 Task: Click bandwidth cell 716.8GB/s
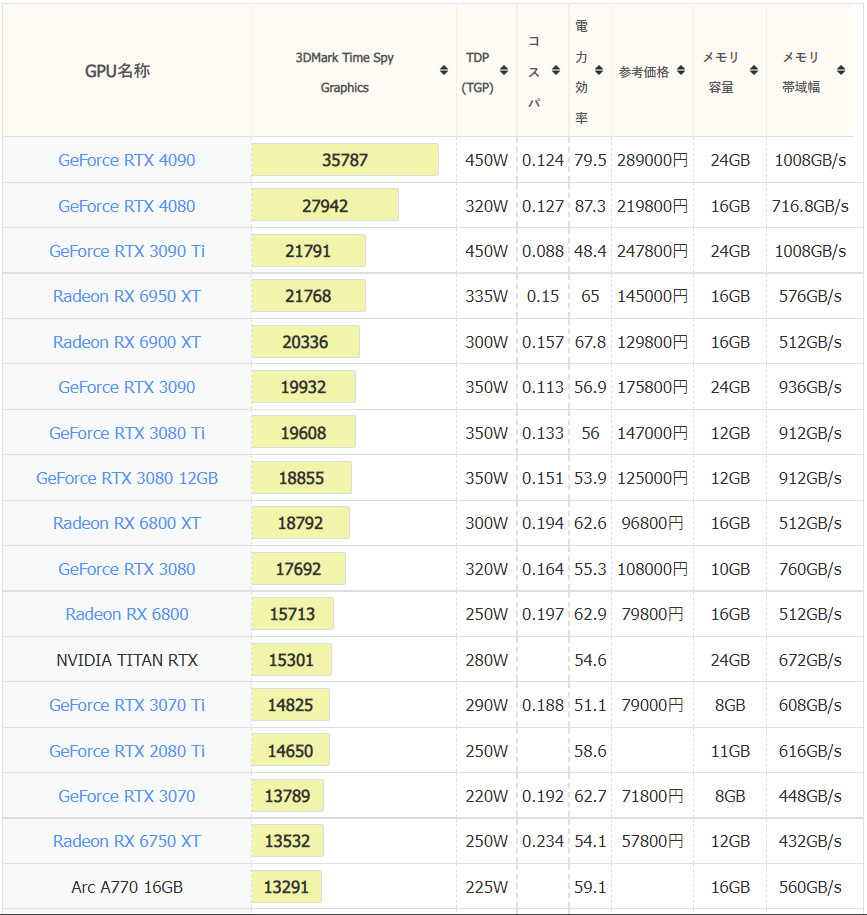(x=810, y=206)
